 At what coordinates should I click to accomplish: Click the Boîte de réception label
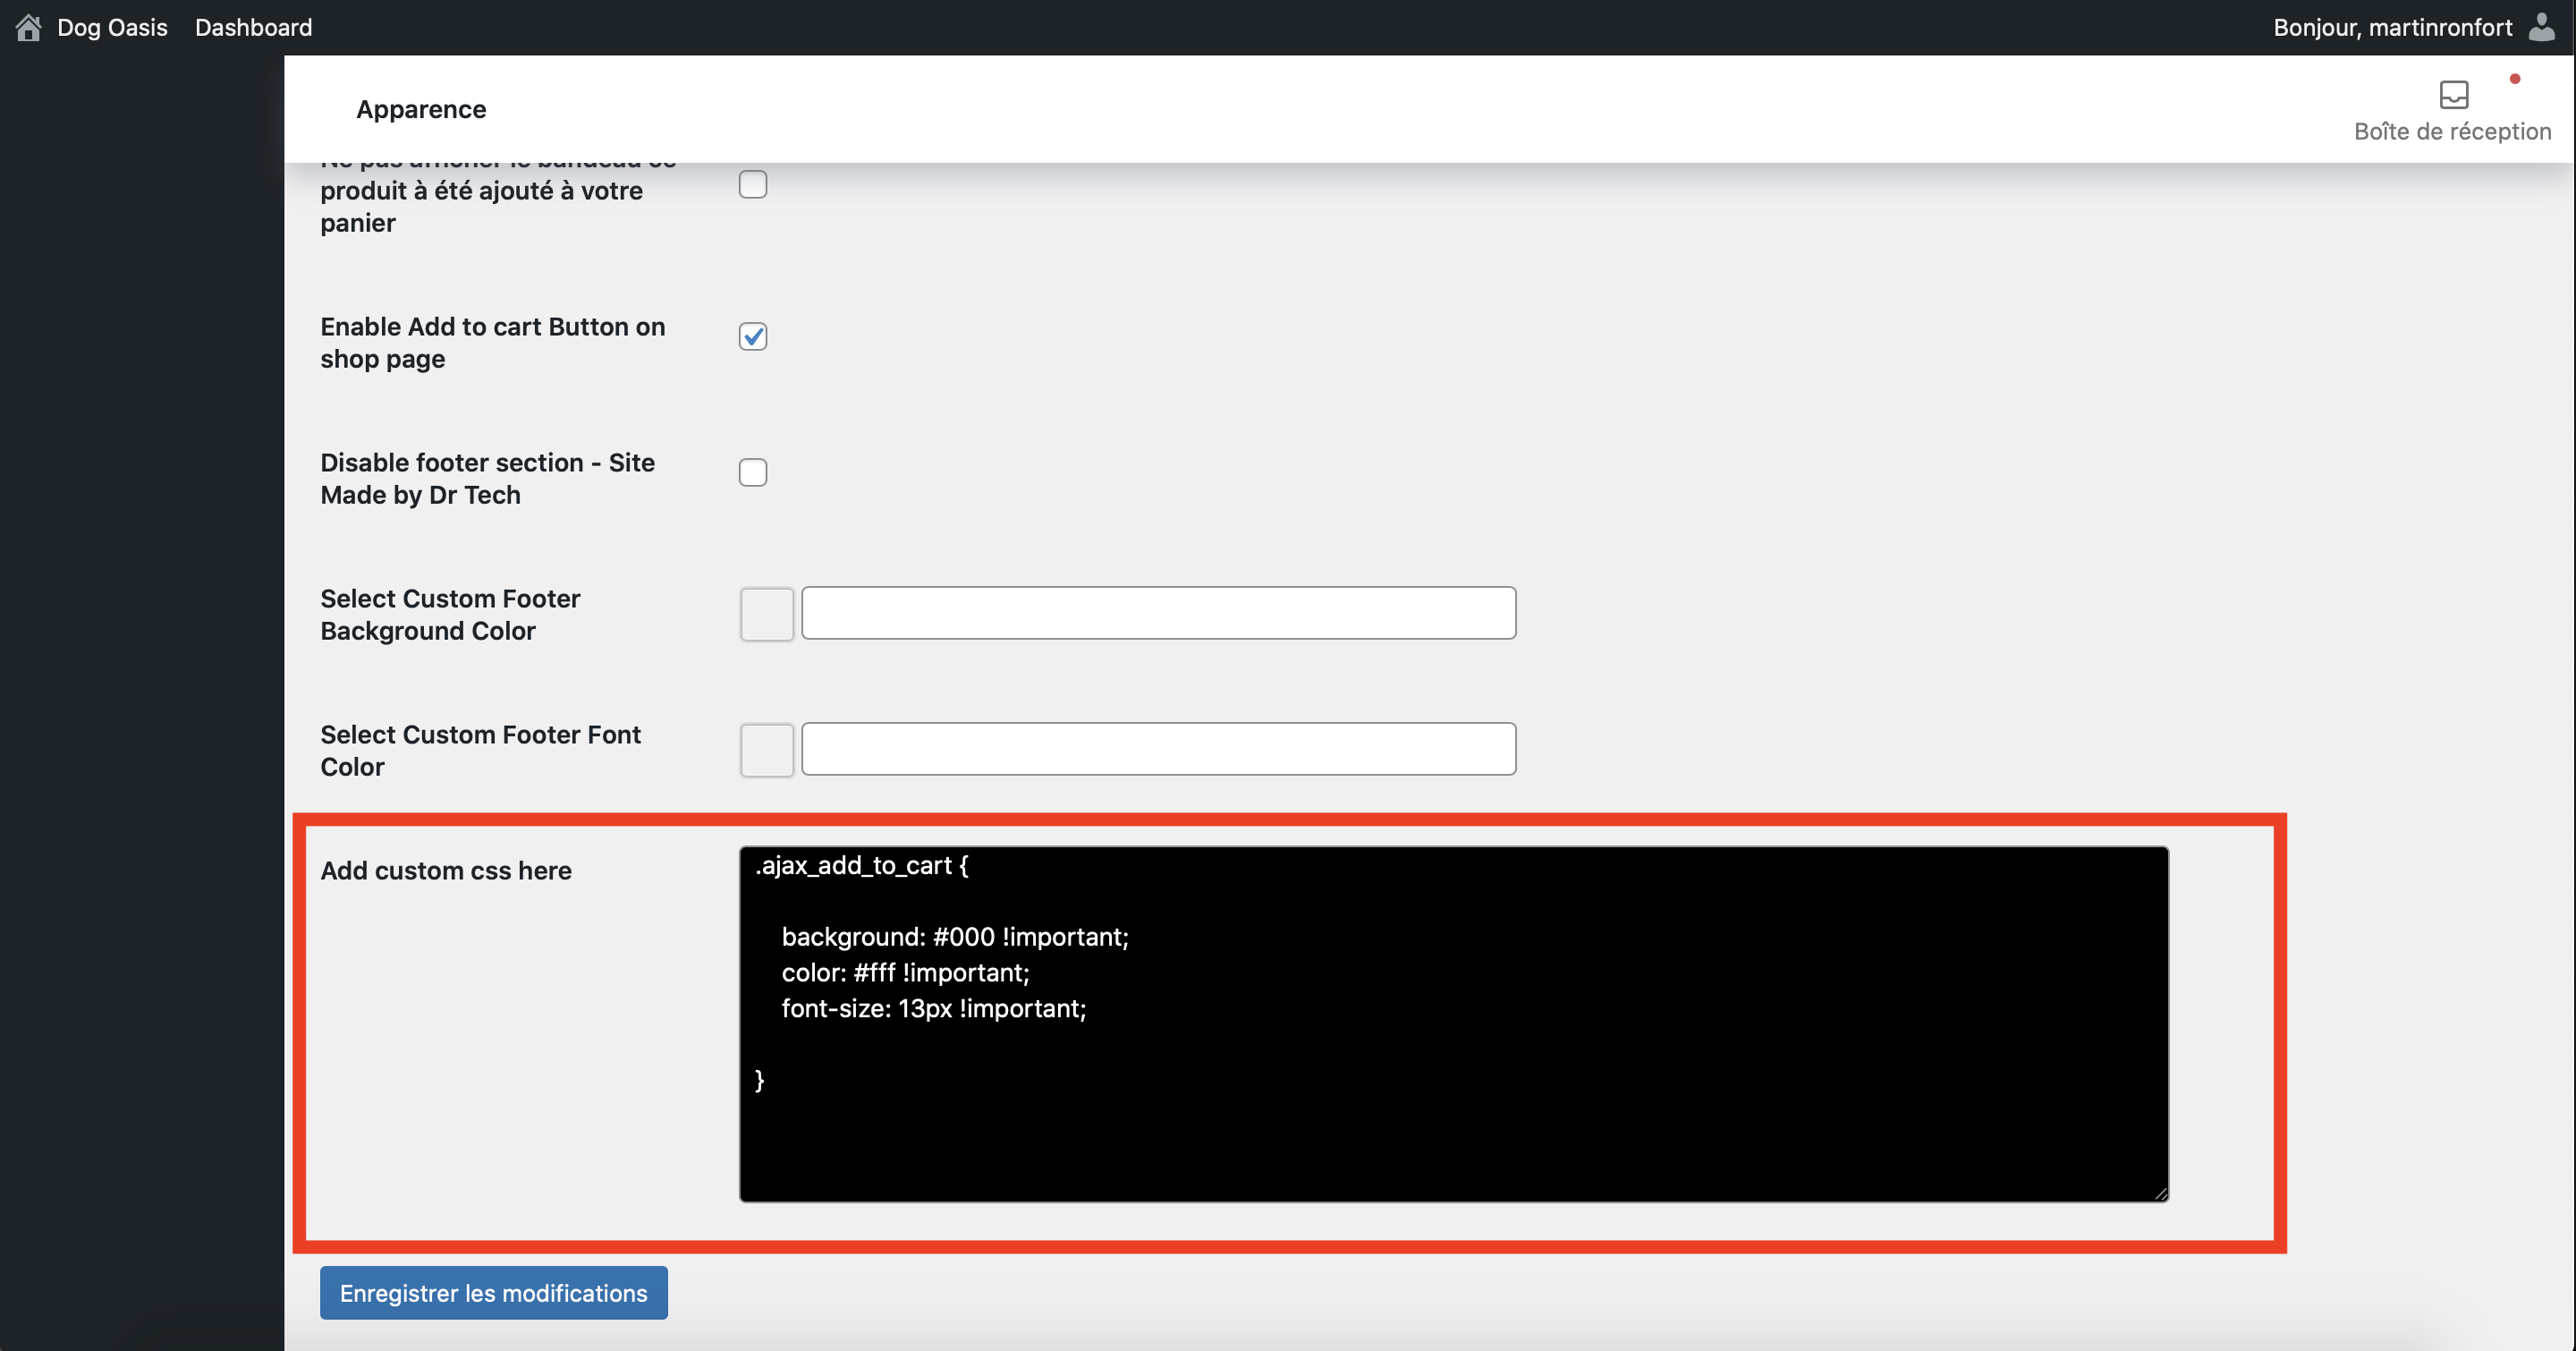[2452, 131]
